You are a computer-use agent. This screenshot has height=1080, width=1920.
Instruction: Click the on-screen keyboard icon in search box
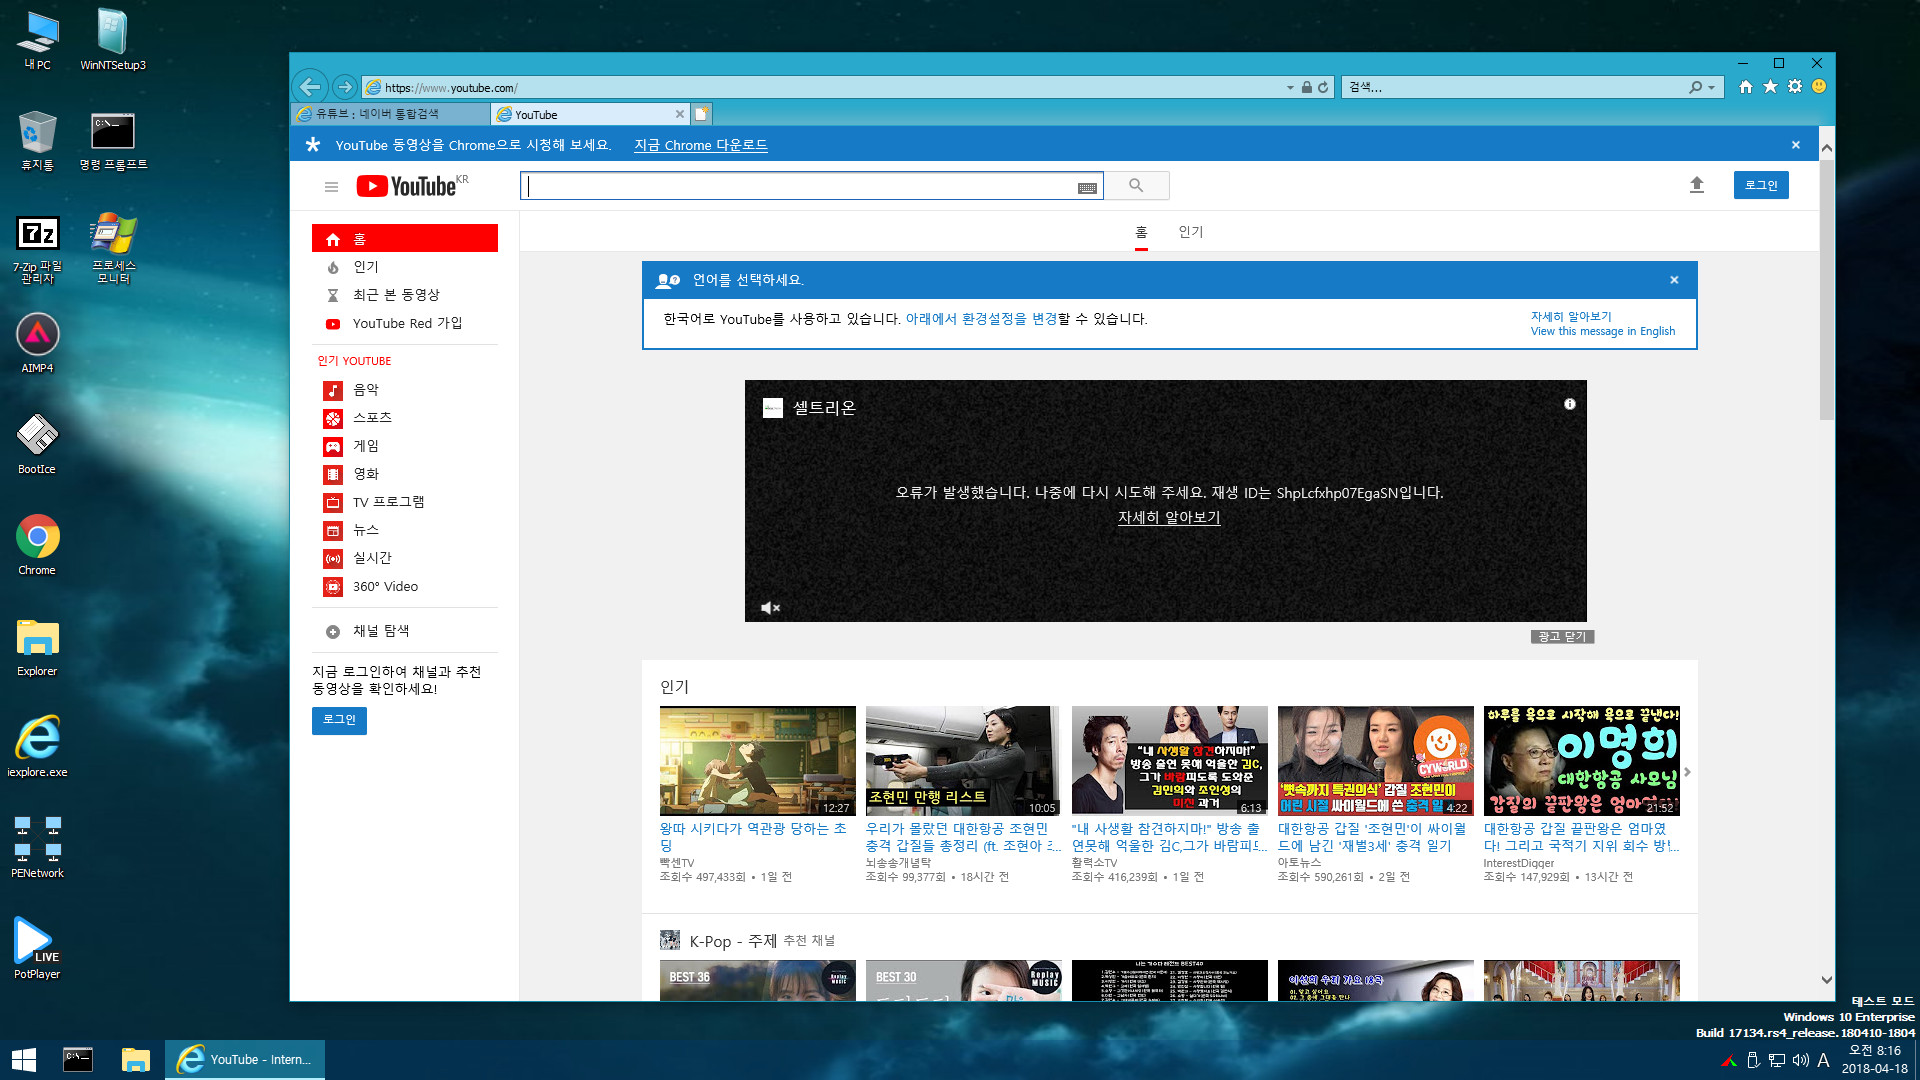tap(1087, 187)
